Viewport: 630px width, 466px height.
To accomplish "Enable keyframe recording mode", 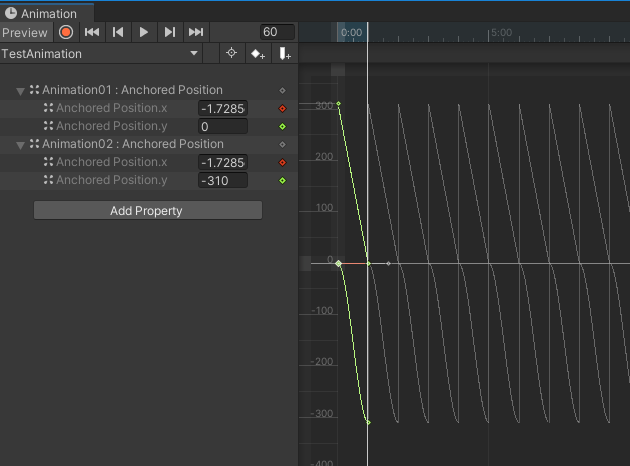I will tap(66, 32).
